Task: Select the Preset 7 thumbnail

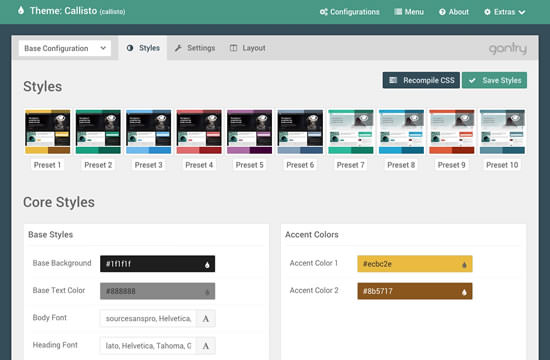Action: pyautogui.click(x=351, y=132)
